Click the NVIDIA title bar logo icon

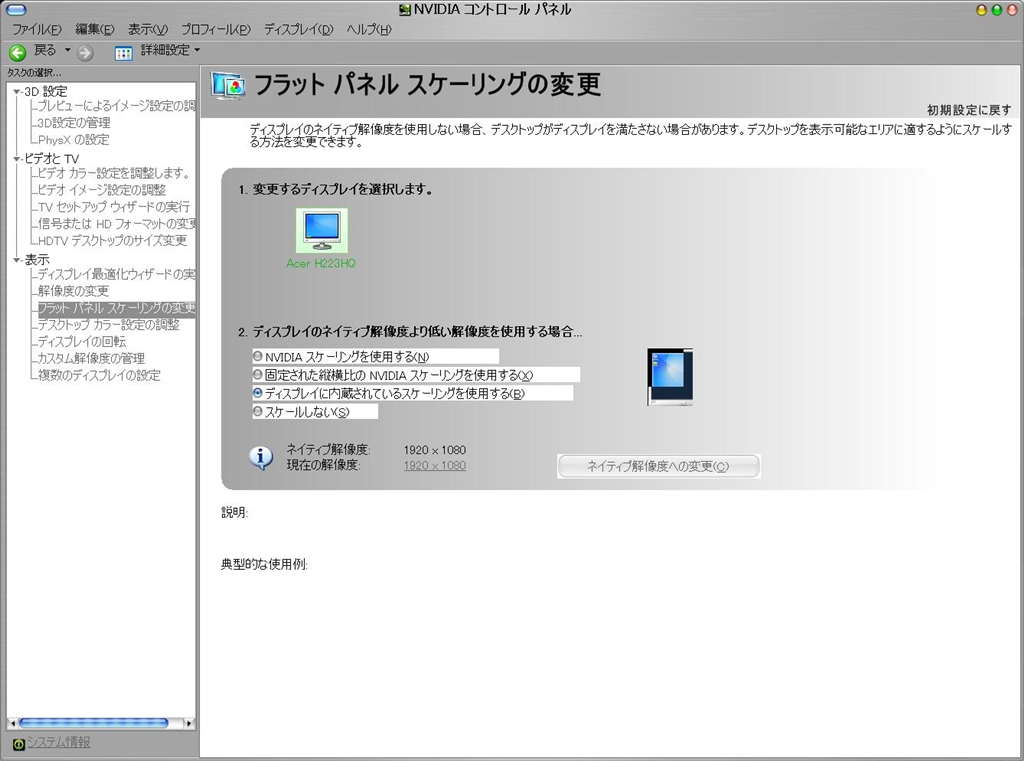point(406,10)
